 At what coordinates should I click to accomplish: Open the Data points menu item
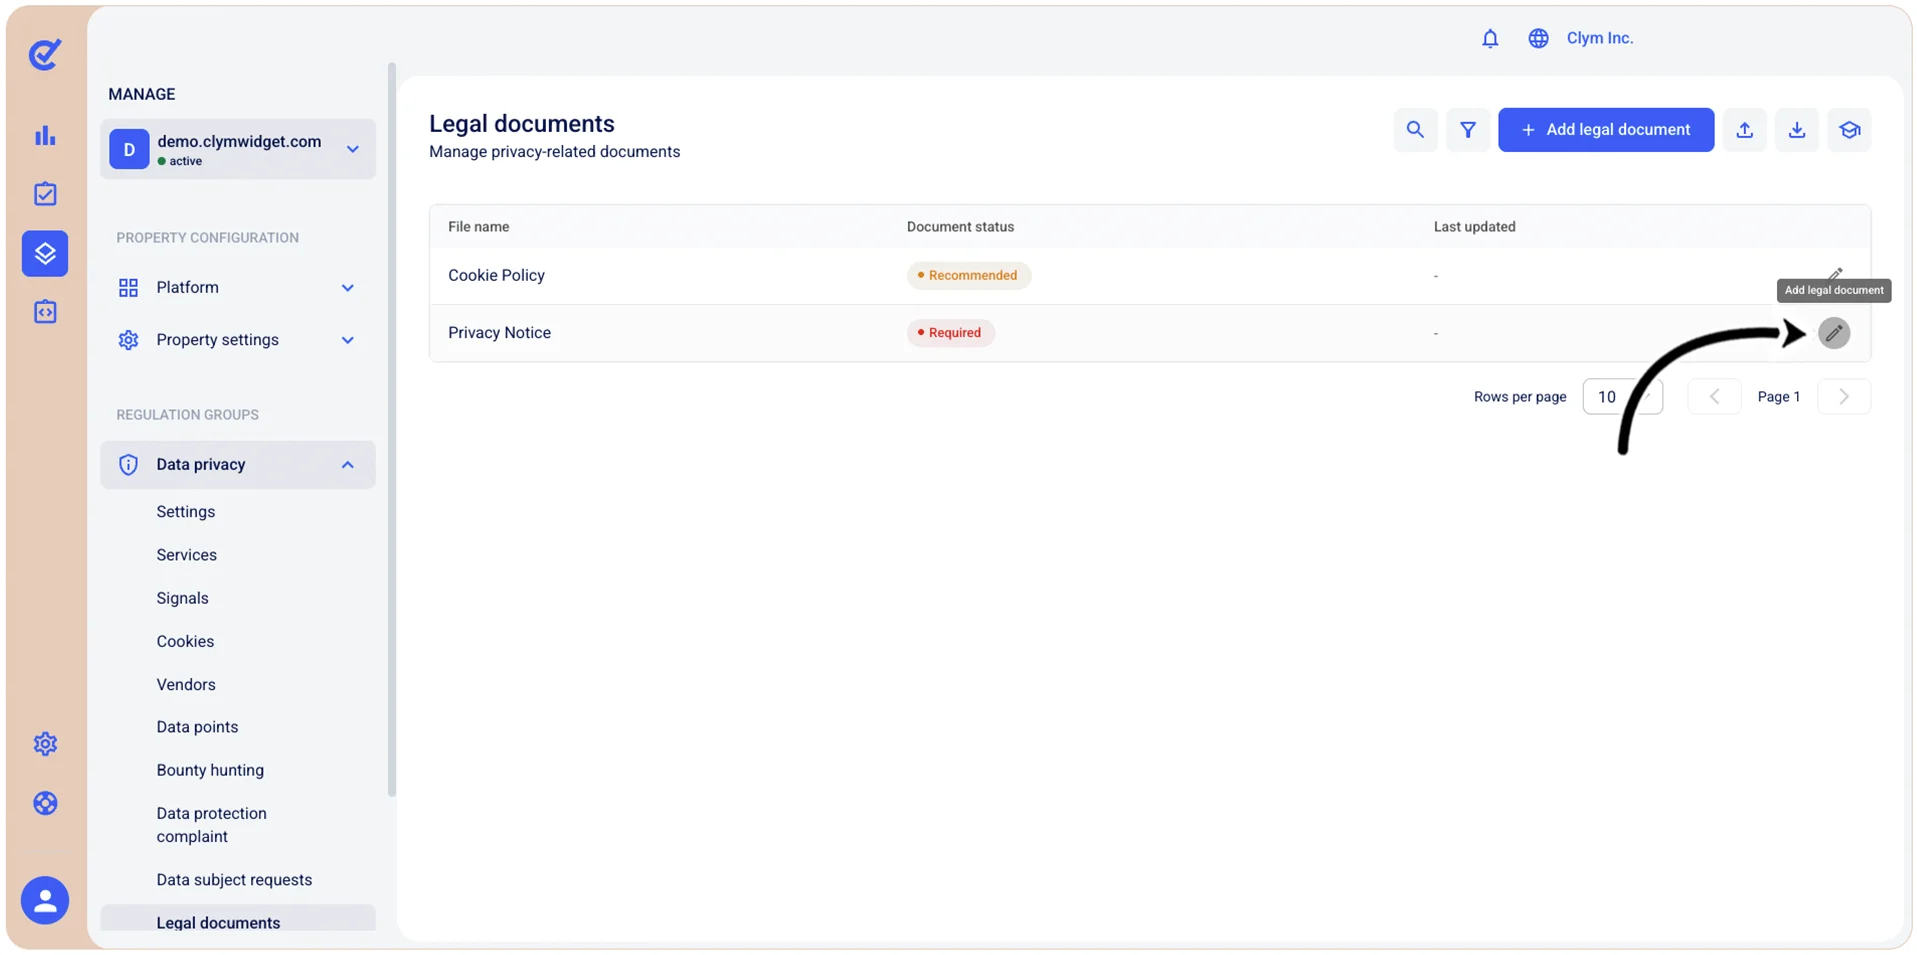[197, 727]
